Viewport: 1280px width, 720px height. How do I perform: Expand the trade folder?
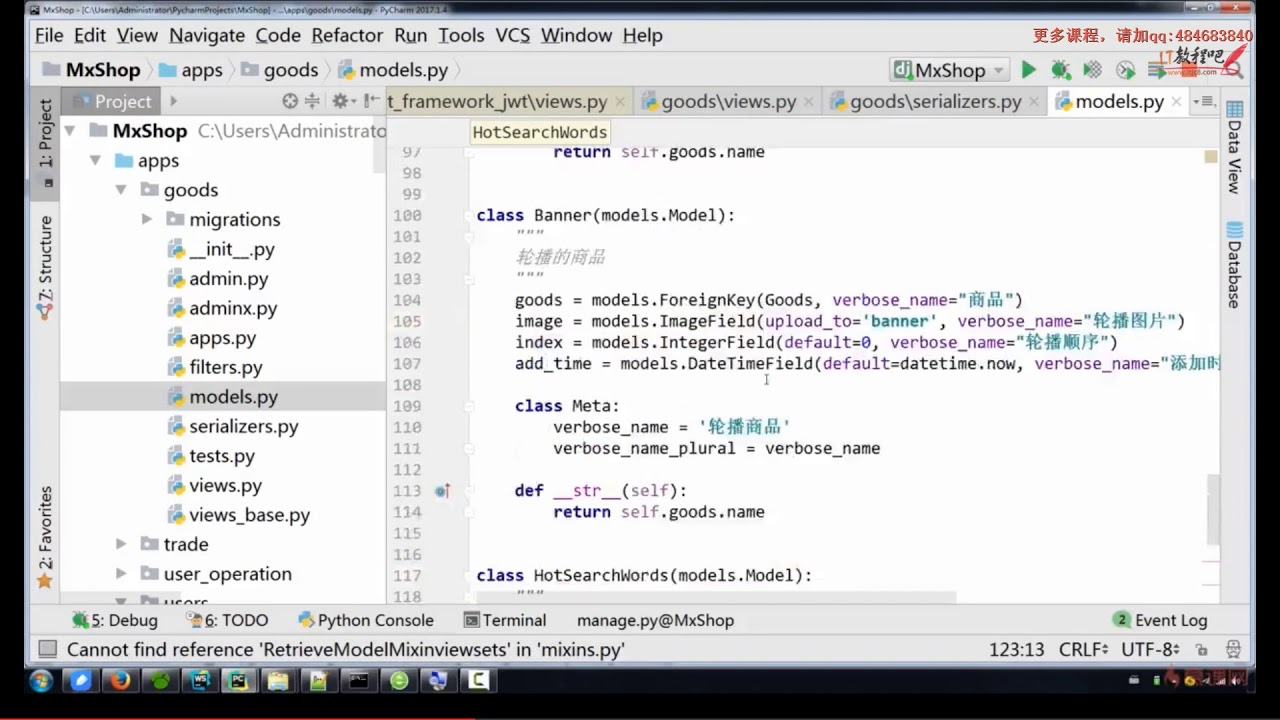(x=121, y=544)
